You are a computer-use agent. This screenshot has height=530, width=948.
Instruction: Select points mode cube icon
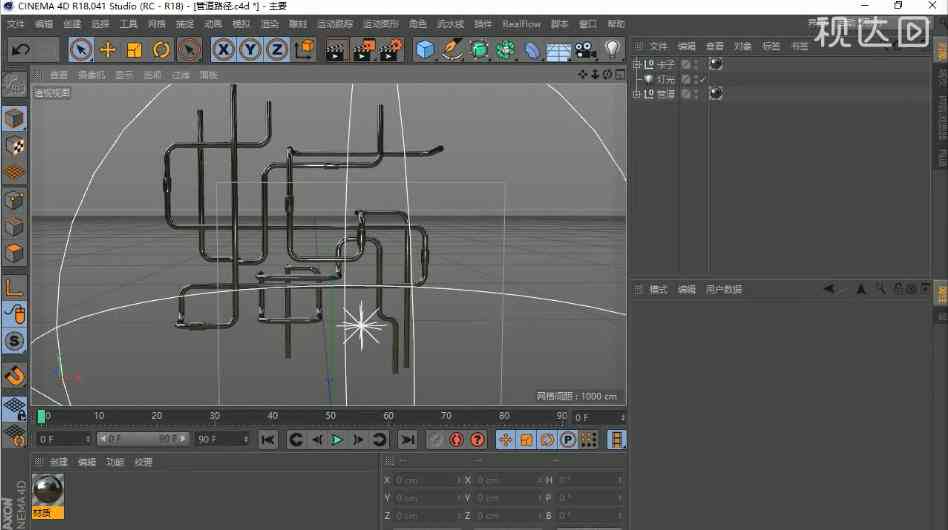pos(15,200)
